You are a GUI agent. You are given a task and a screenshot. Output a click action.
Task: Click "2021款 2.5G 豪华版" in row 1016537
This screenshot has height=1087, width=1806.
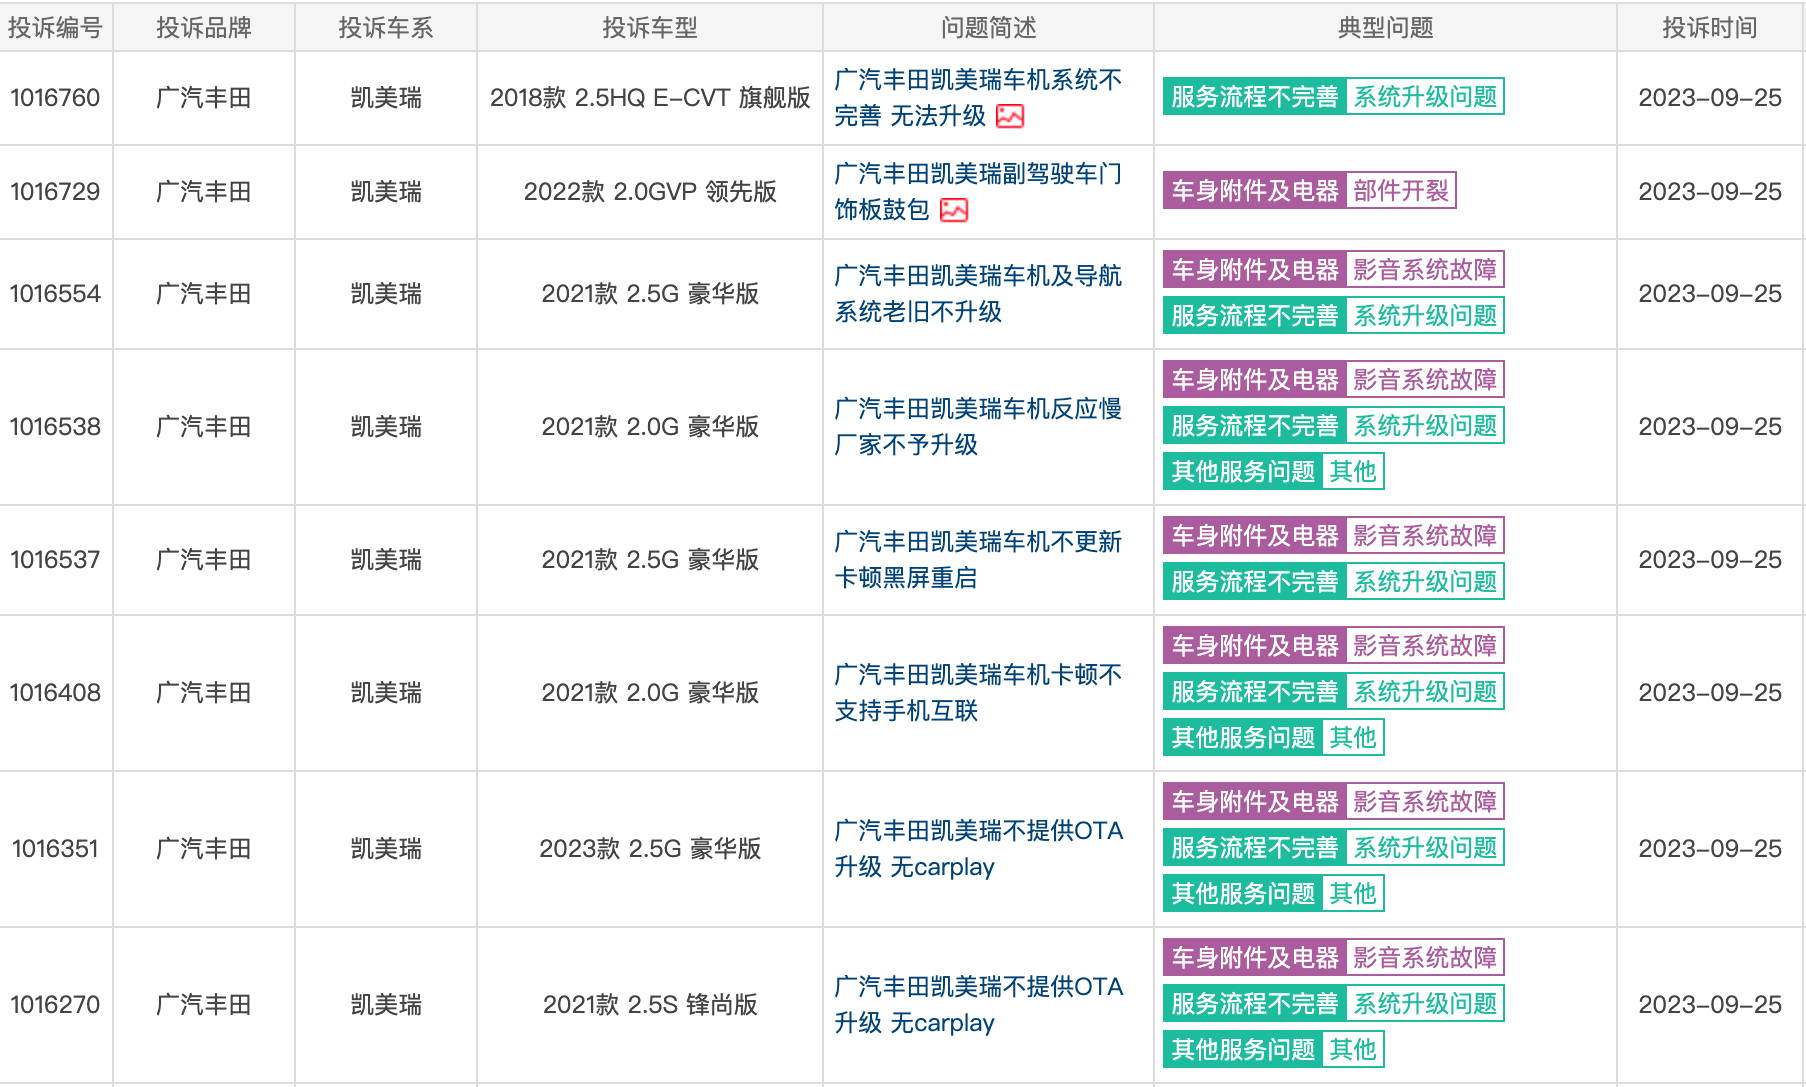[x=650, y=560]
